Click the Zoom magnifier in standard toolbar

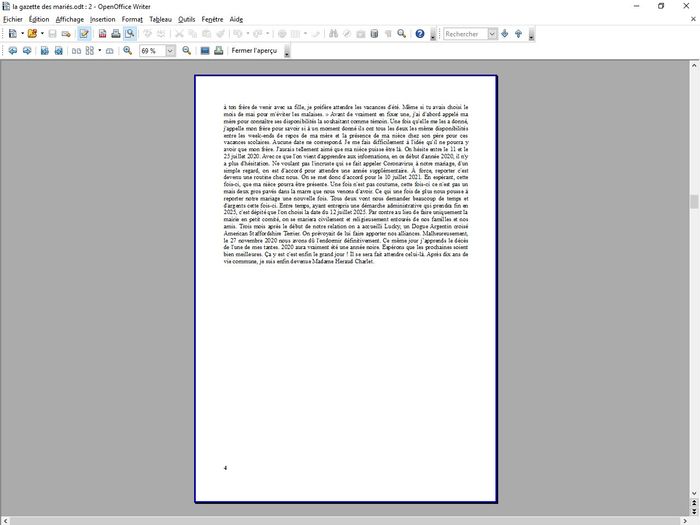point(402,33)
